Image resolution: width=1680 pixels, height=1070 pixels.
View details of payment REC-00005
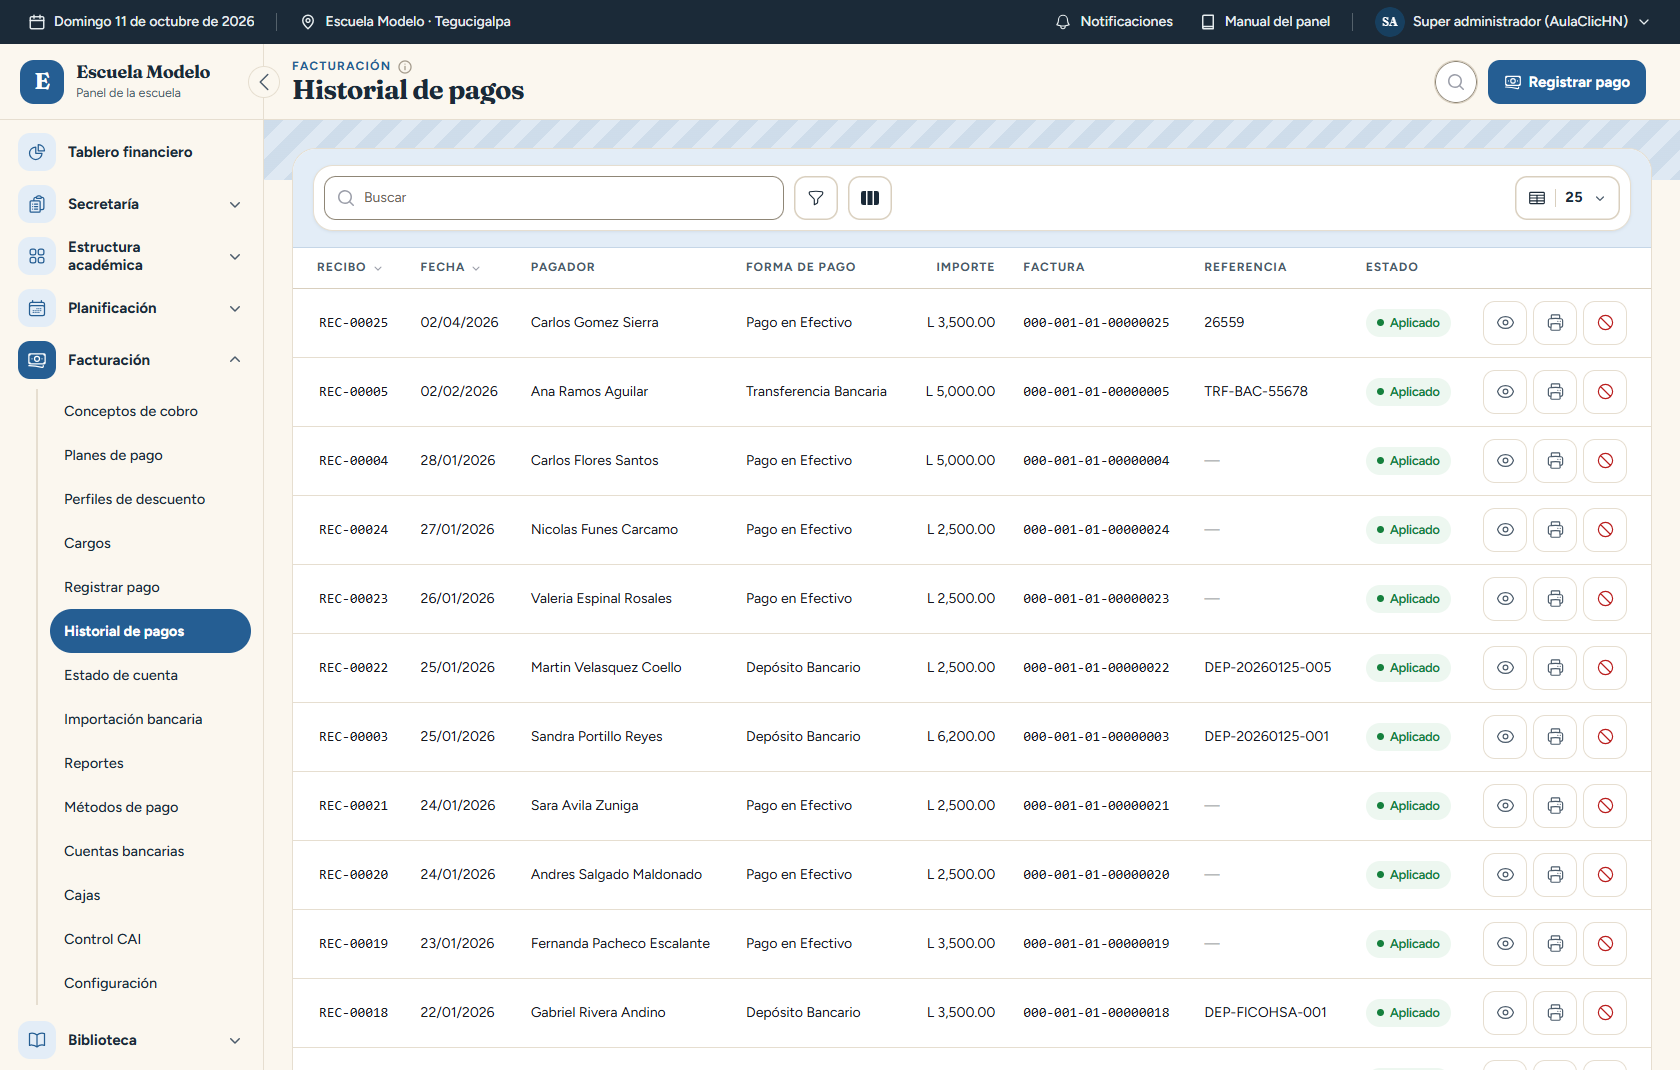point(1505,392)
